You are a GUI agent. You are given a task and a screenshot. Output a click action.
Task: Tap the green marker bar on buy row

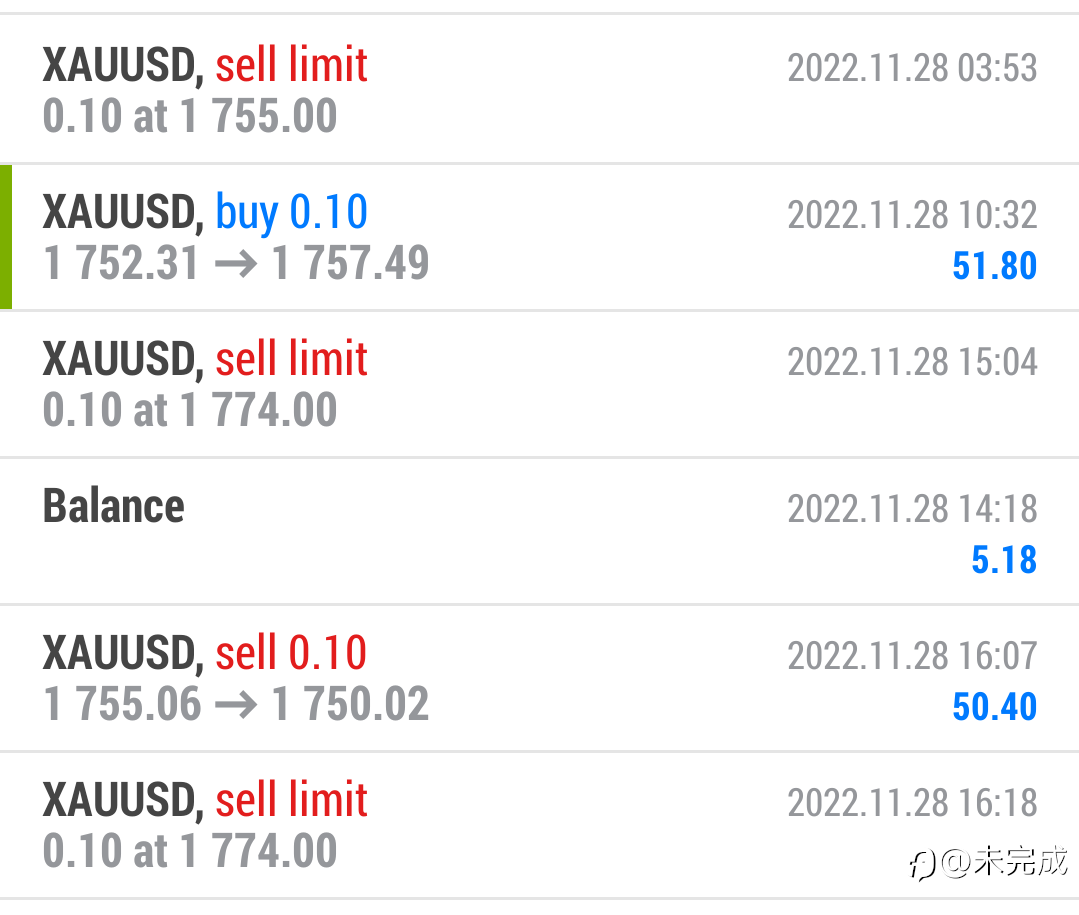6,237
